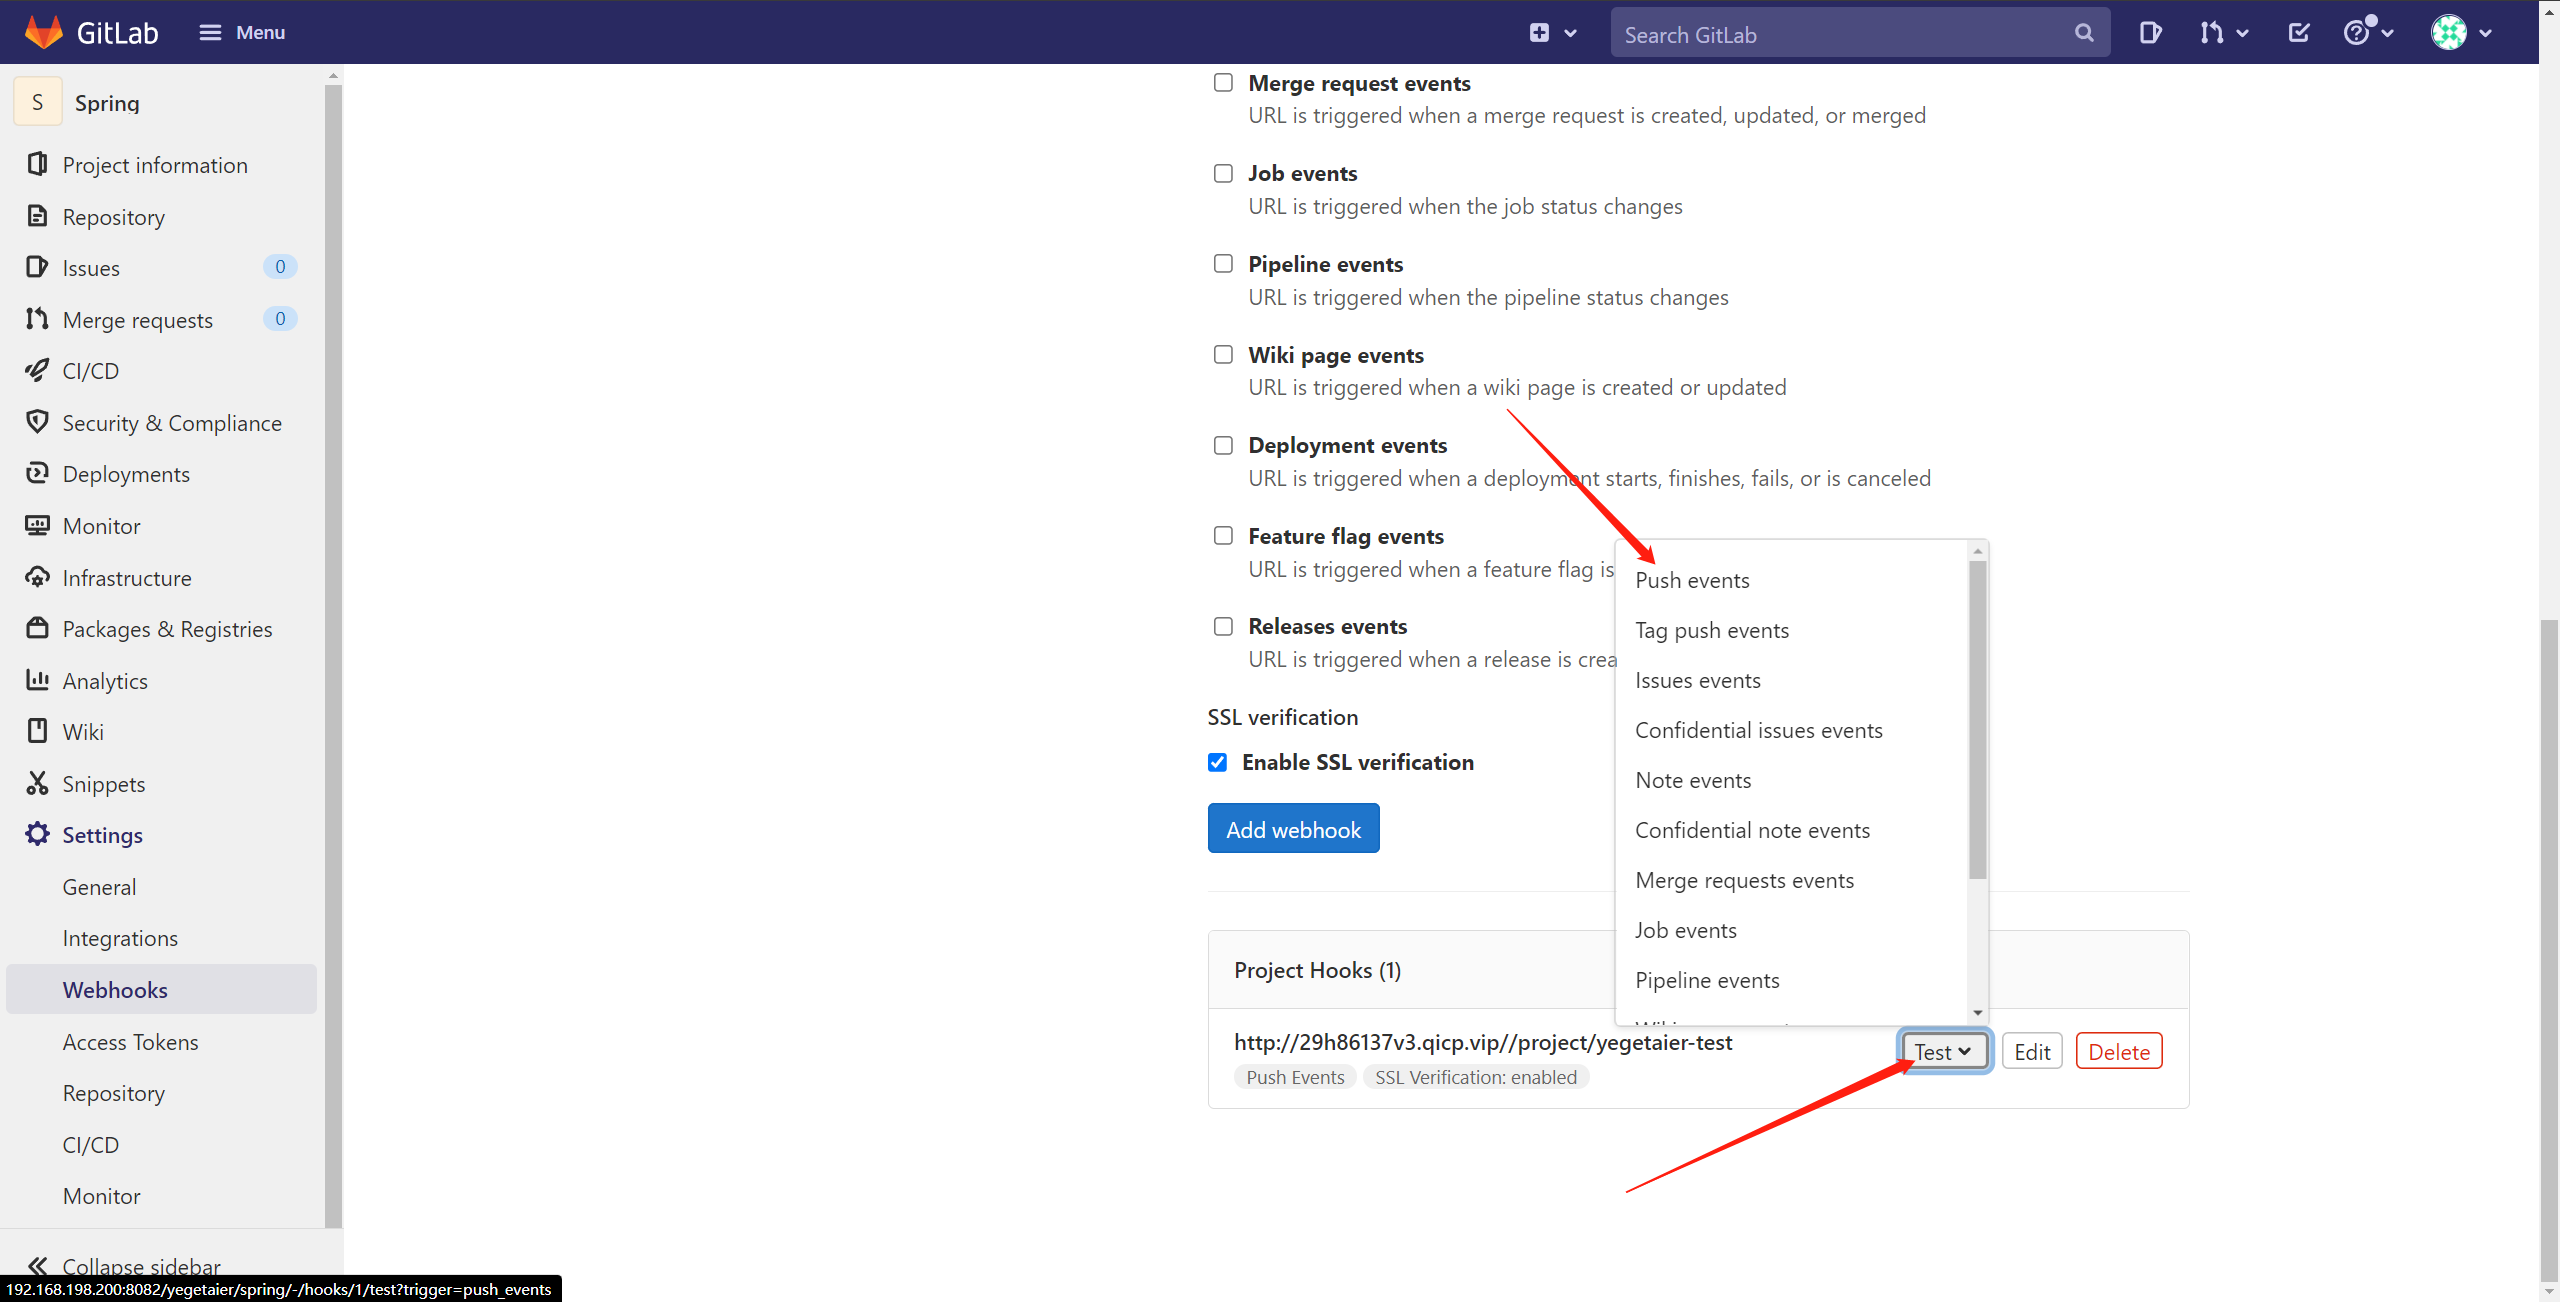
Task: Click the Analytics chart icon
Action: [x=37, y=680]
